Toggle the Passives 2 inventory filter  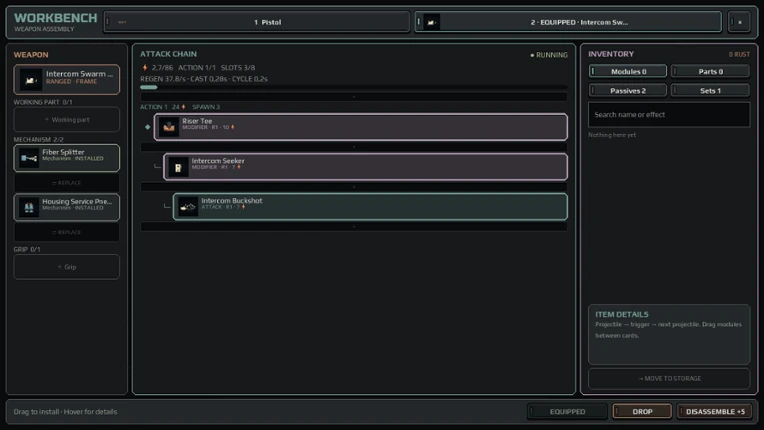[x=628, y=91]
